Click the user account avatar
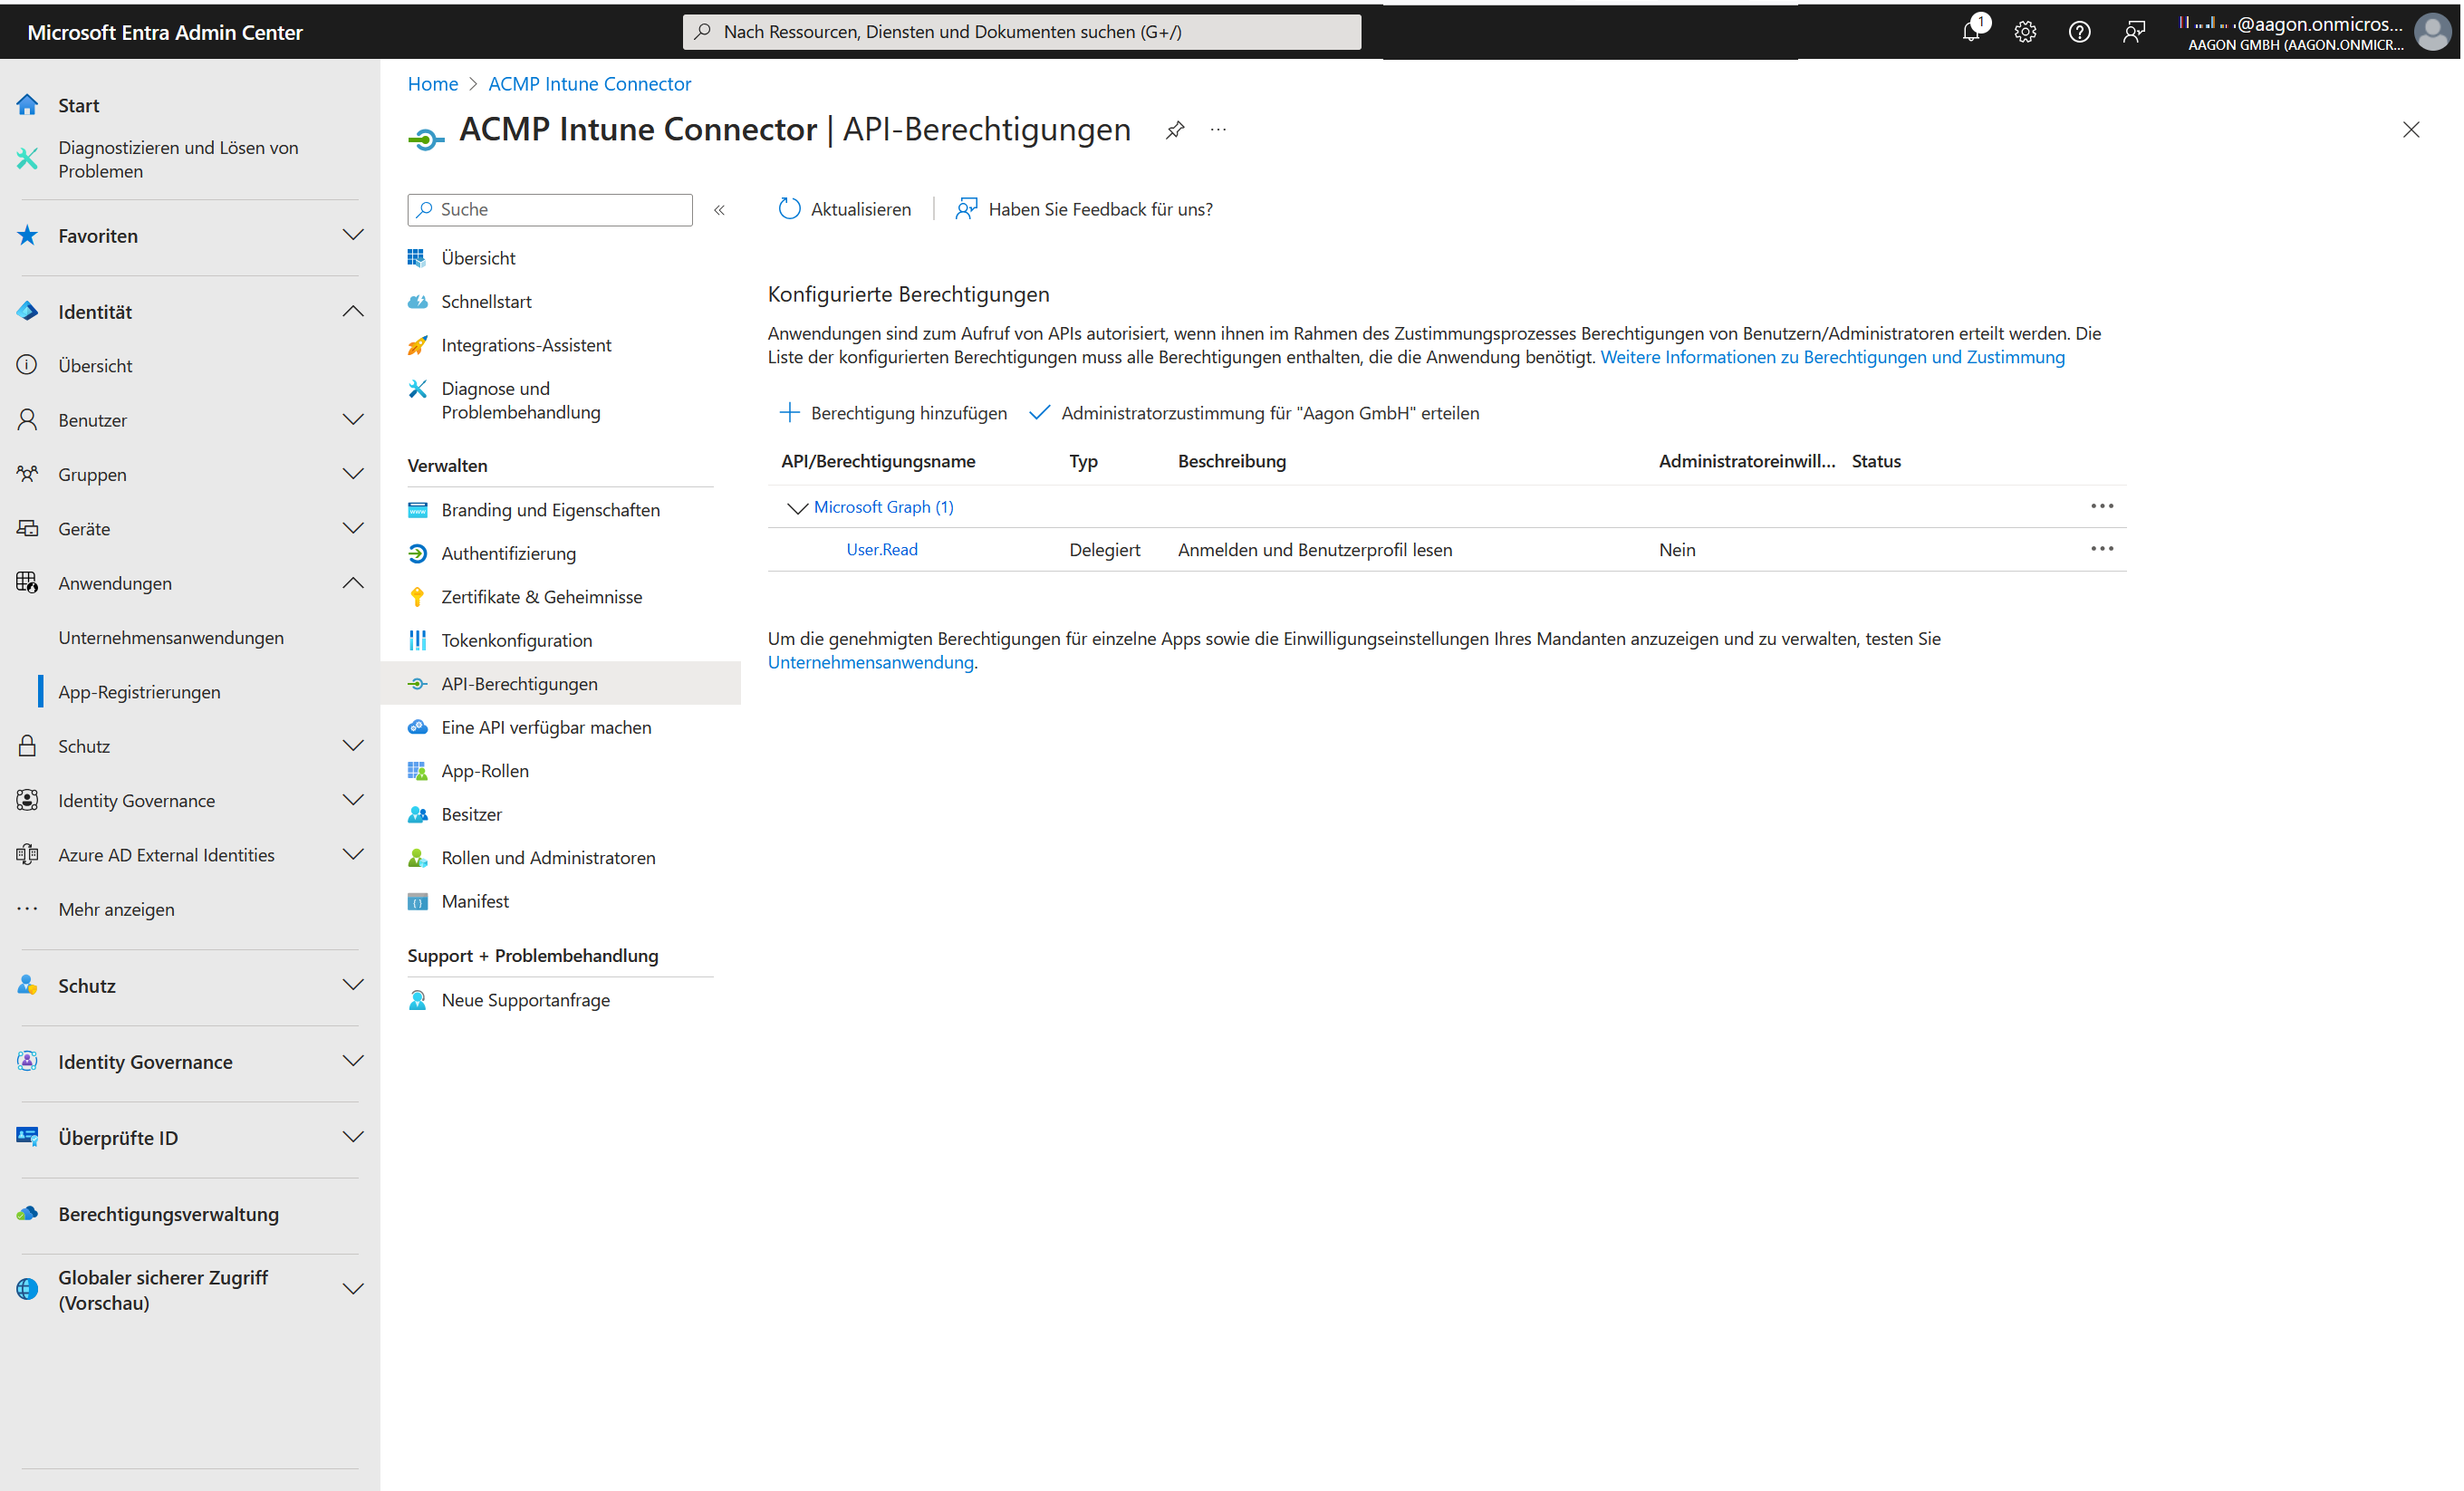Image resolution: width=2464 pixels, height=1491 pixels. tap(2433, 32)
